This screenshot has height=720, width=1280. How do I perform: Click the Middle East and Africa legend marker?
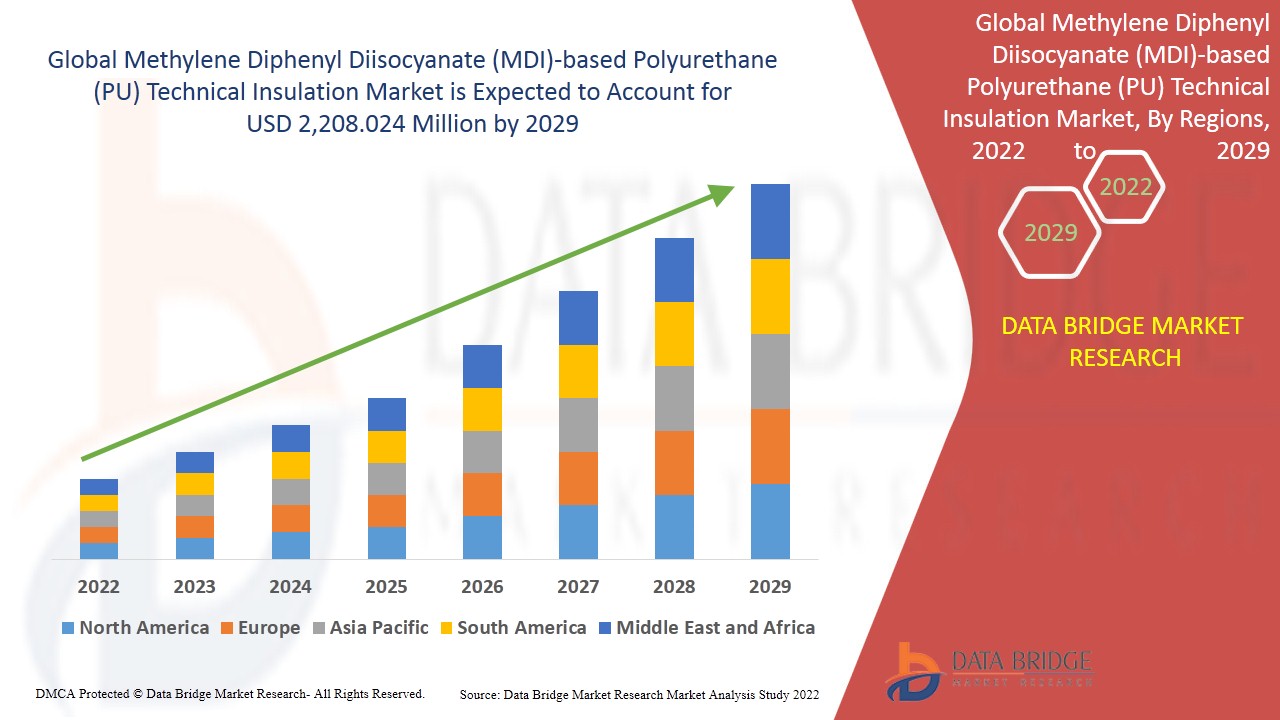tap(603, 628)
